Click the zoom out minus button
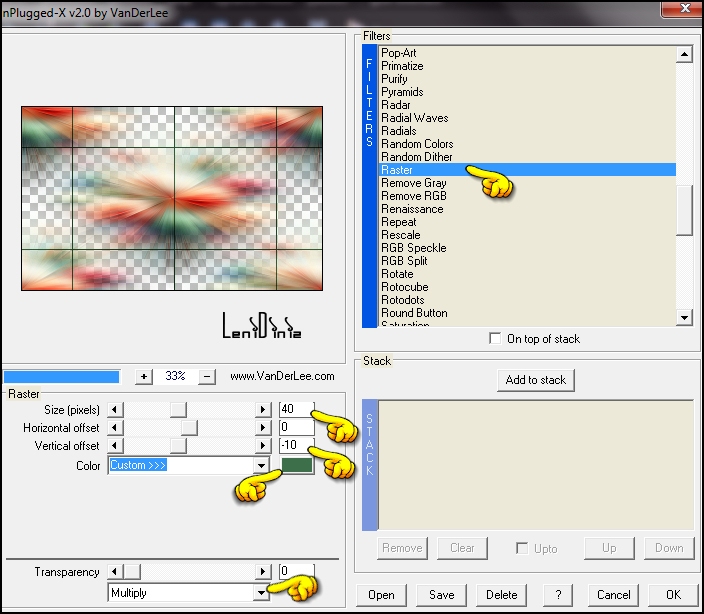Image resolution: width=704 pixels, height=614 pixels. (208, 376)
